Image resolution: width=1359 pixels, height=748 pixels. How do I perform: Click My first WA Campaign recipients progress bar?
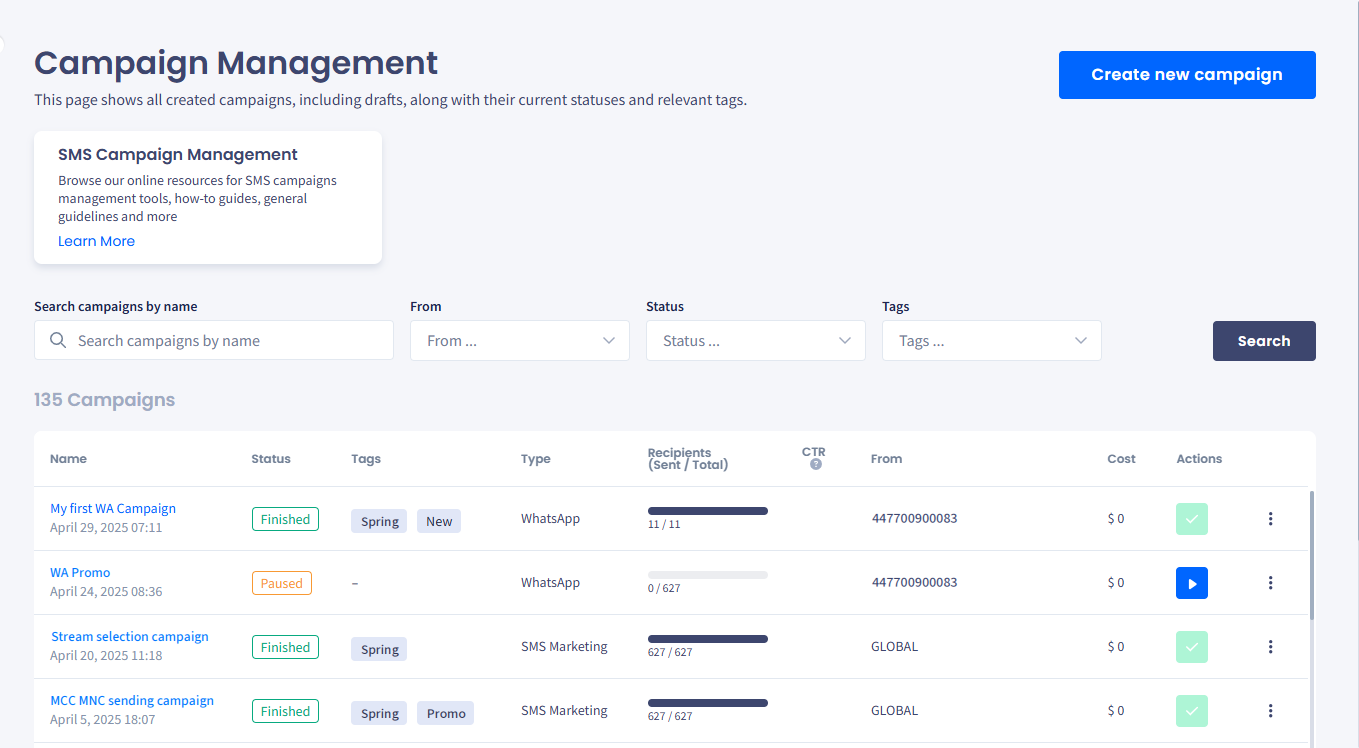708,511
